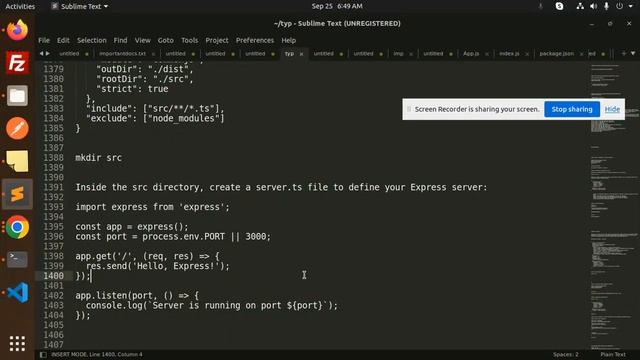Go to next tab with right arrow
Viewport: 640px width, 360px height.
point(48,53)
